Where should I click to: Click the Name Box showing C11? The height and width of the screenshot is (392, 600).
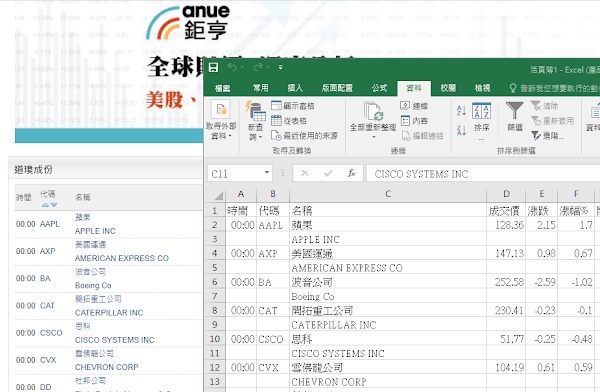tap(235, 174)
